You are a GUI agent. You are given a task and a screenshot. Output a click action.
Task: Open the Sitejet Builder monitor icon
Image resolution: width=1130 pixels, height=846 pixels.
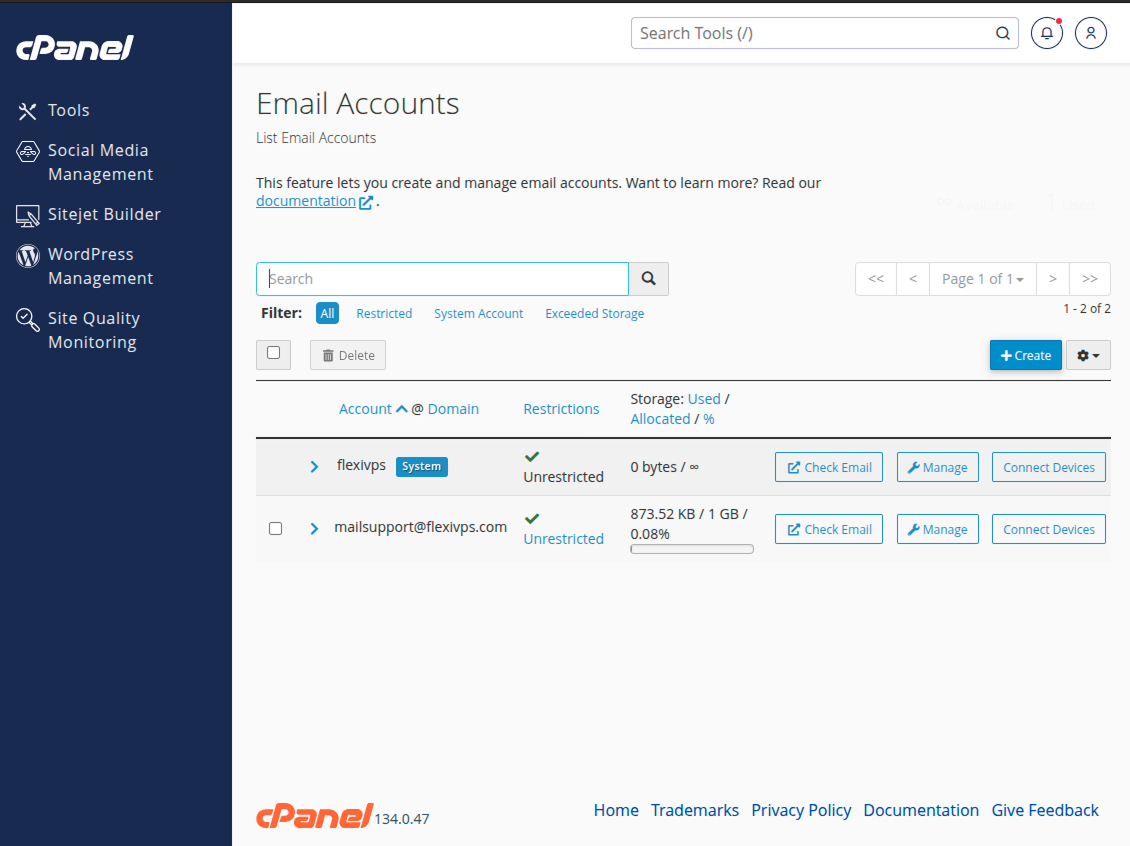click(27, 215)
